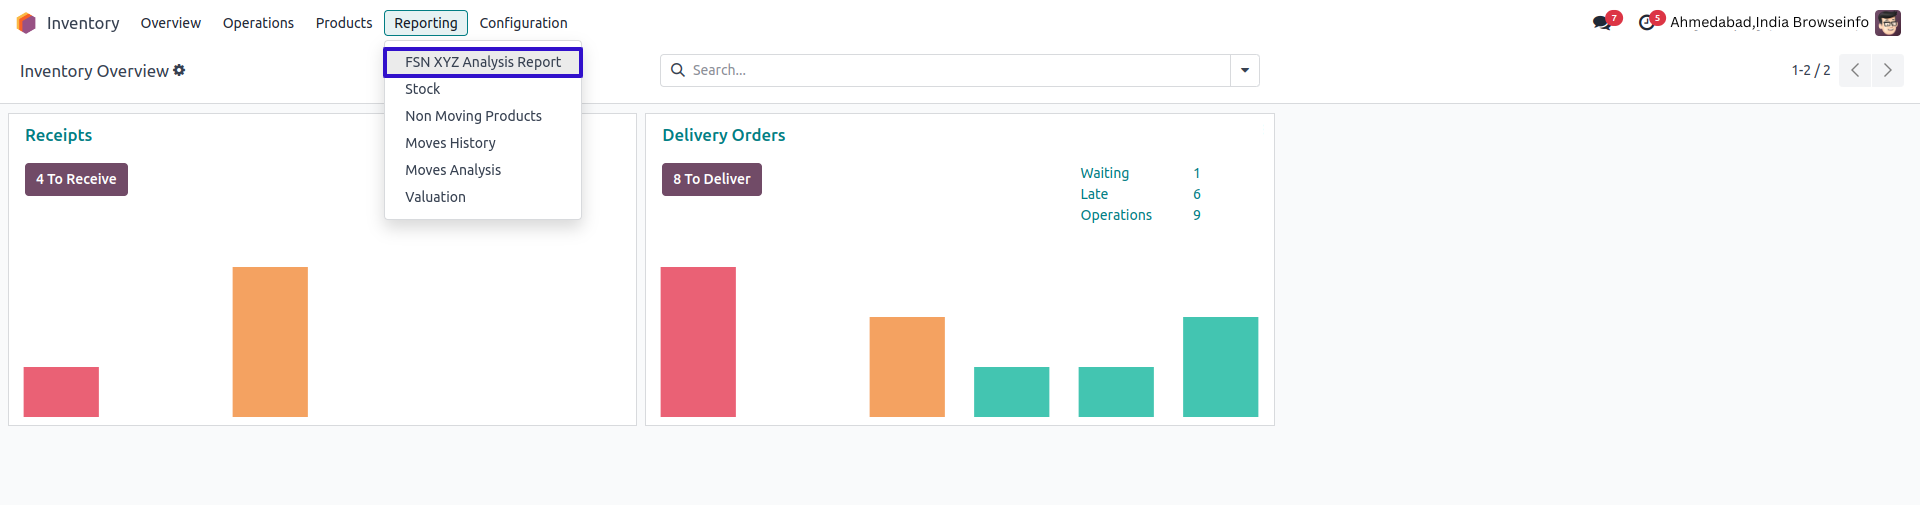The image size is (1920, 505).
Task: Click the 8 To Deliver button
Action: point(711,179)
